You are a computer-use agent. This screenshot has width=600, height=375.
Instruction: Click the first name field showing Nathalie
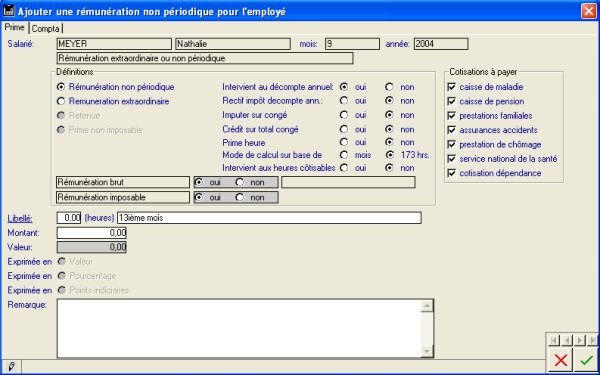point(233,44)
